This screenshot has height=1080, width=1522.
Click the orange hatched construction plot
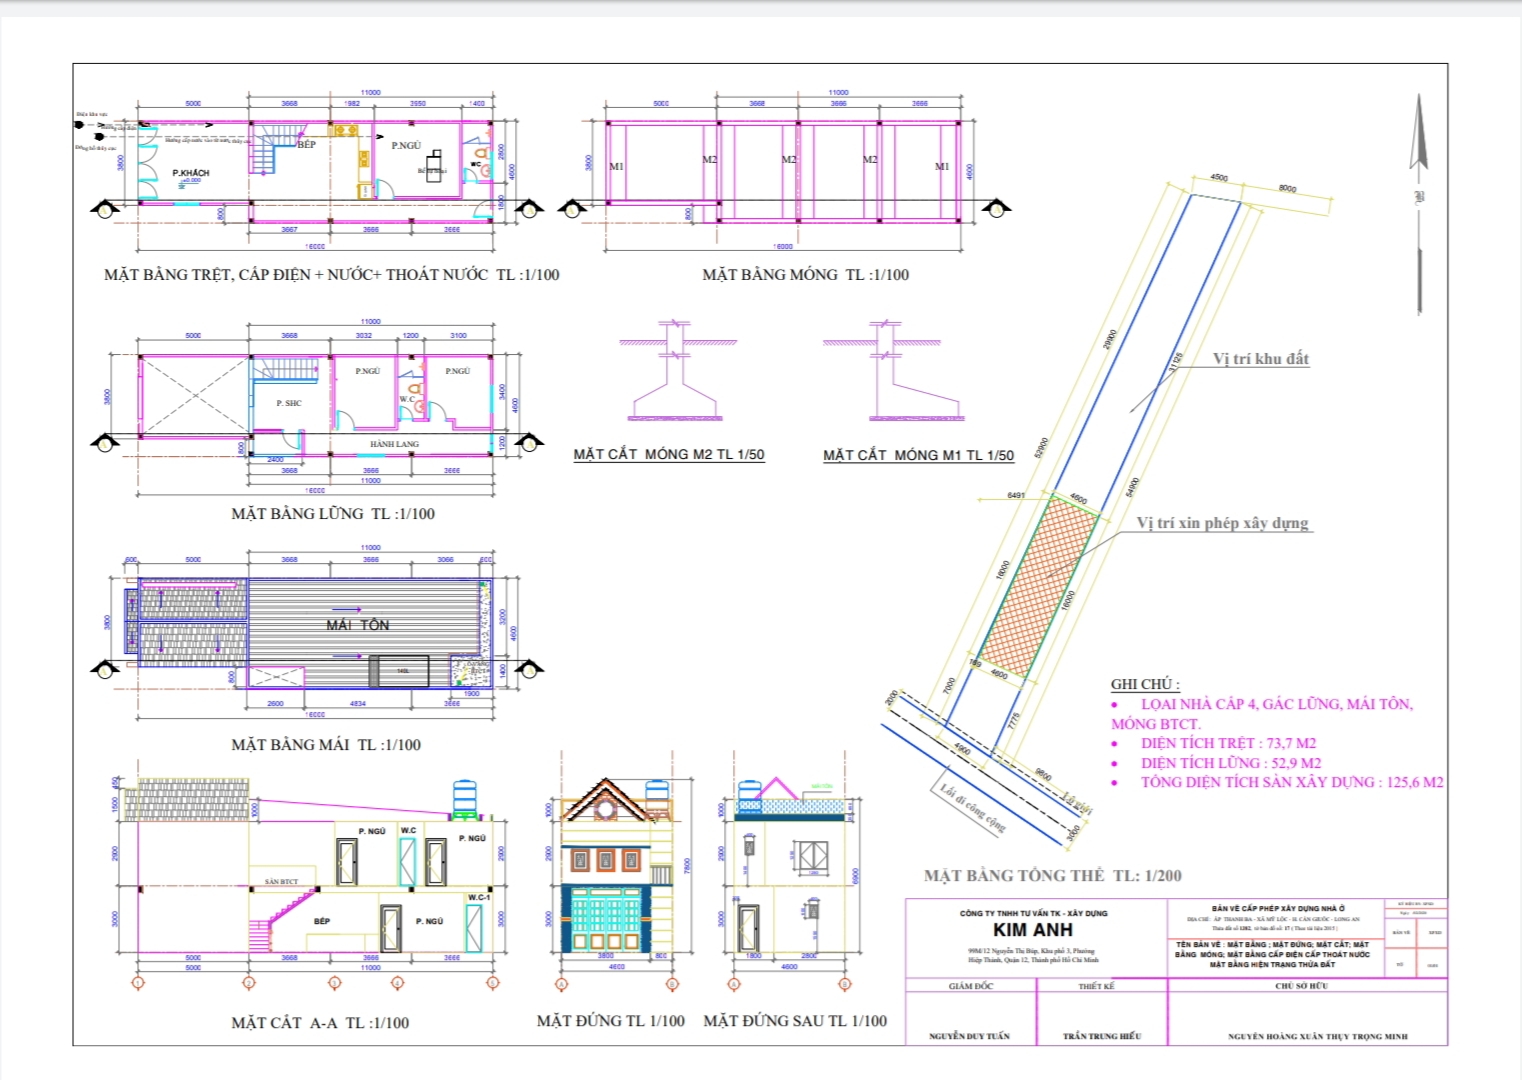(x=1040, y=585)
